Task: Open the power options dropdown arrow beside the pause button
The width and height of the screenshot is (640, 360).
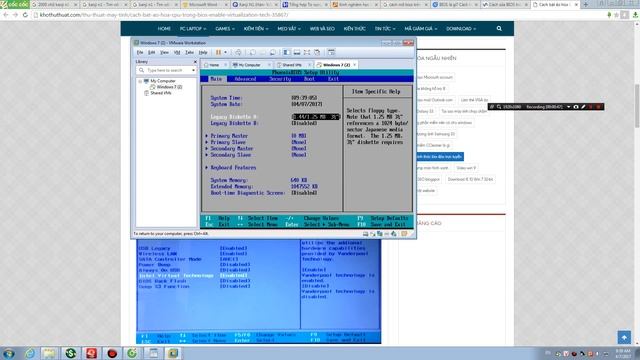Action: point(225,52)
